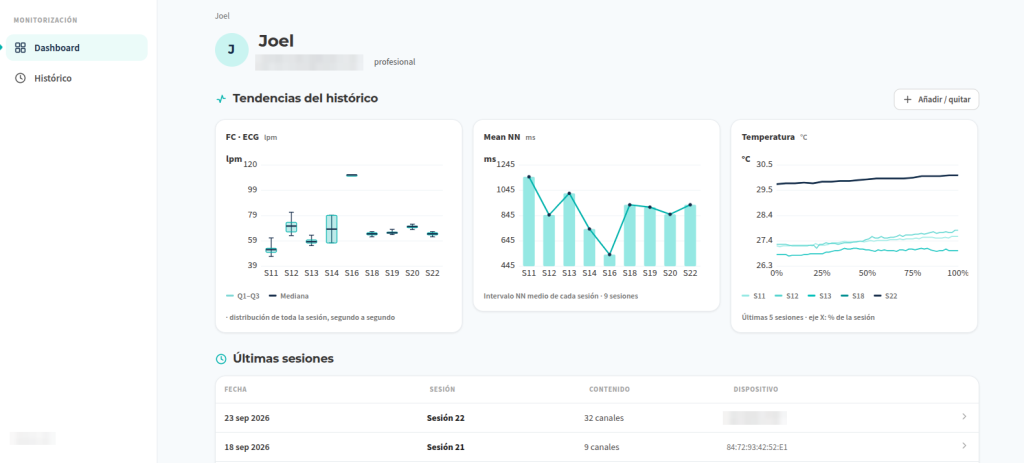The height and width of the screenshot is (463, 1024).
Task: Click the plus icon in Añadir / quitar
Action: click(x=906, y=100)
